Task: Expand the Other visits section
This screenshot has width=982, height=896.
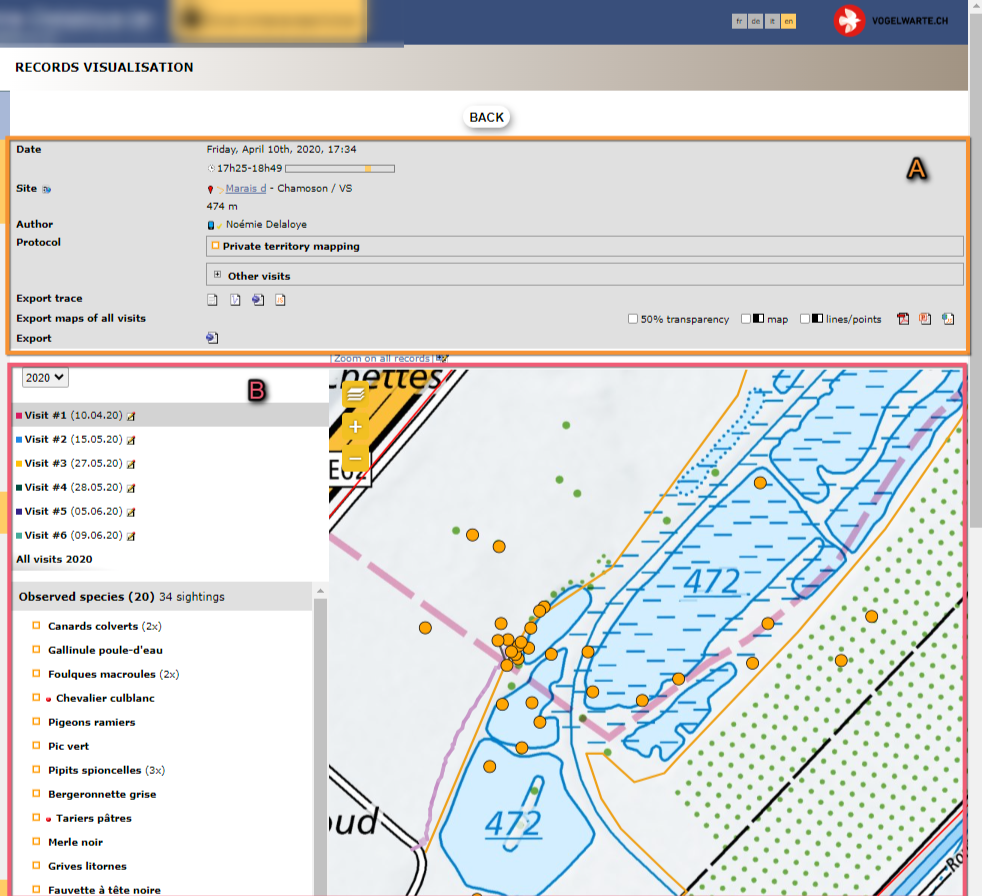Action: (x=217, y=275)
